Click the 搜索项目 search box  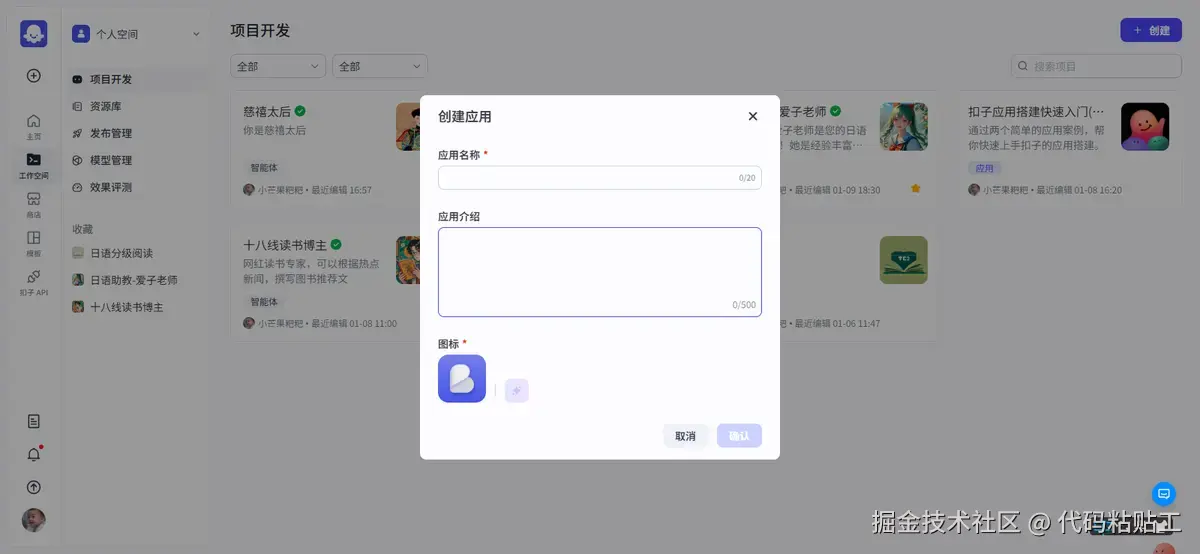(1096, 66)
